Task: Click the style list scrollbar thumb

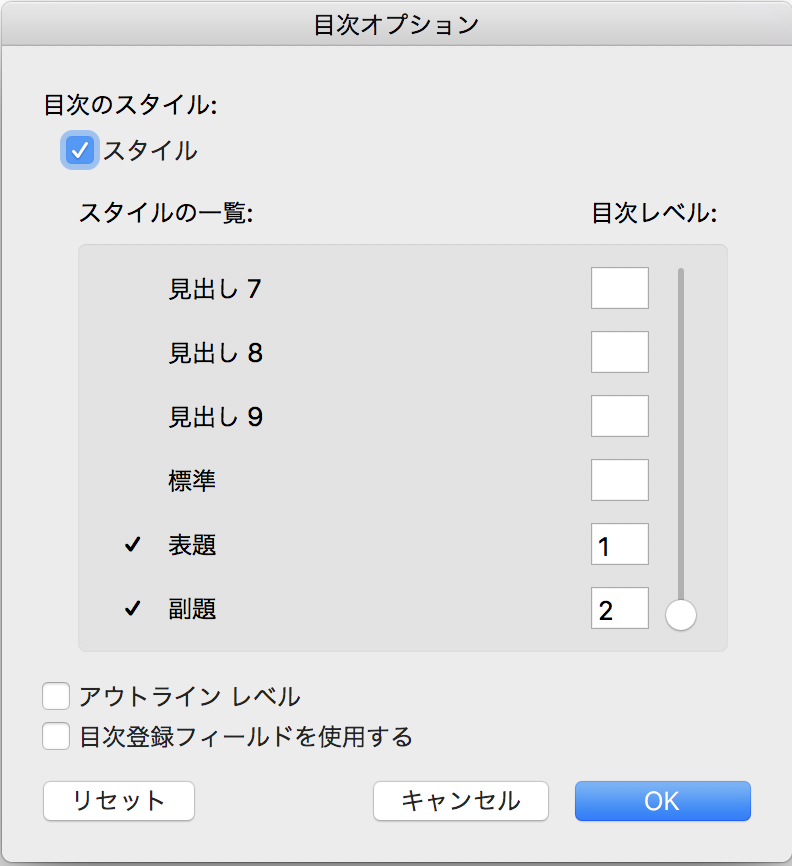Action: point(680,615)
